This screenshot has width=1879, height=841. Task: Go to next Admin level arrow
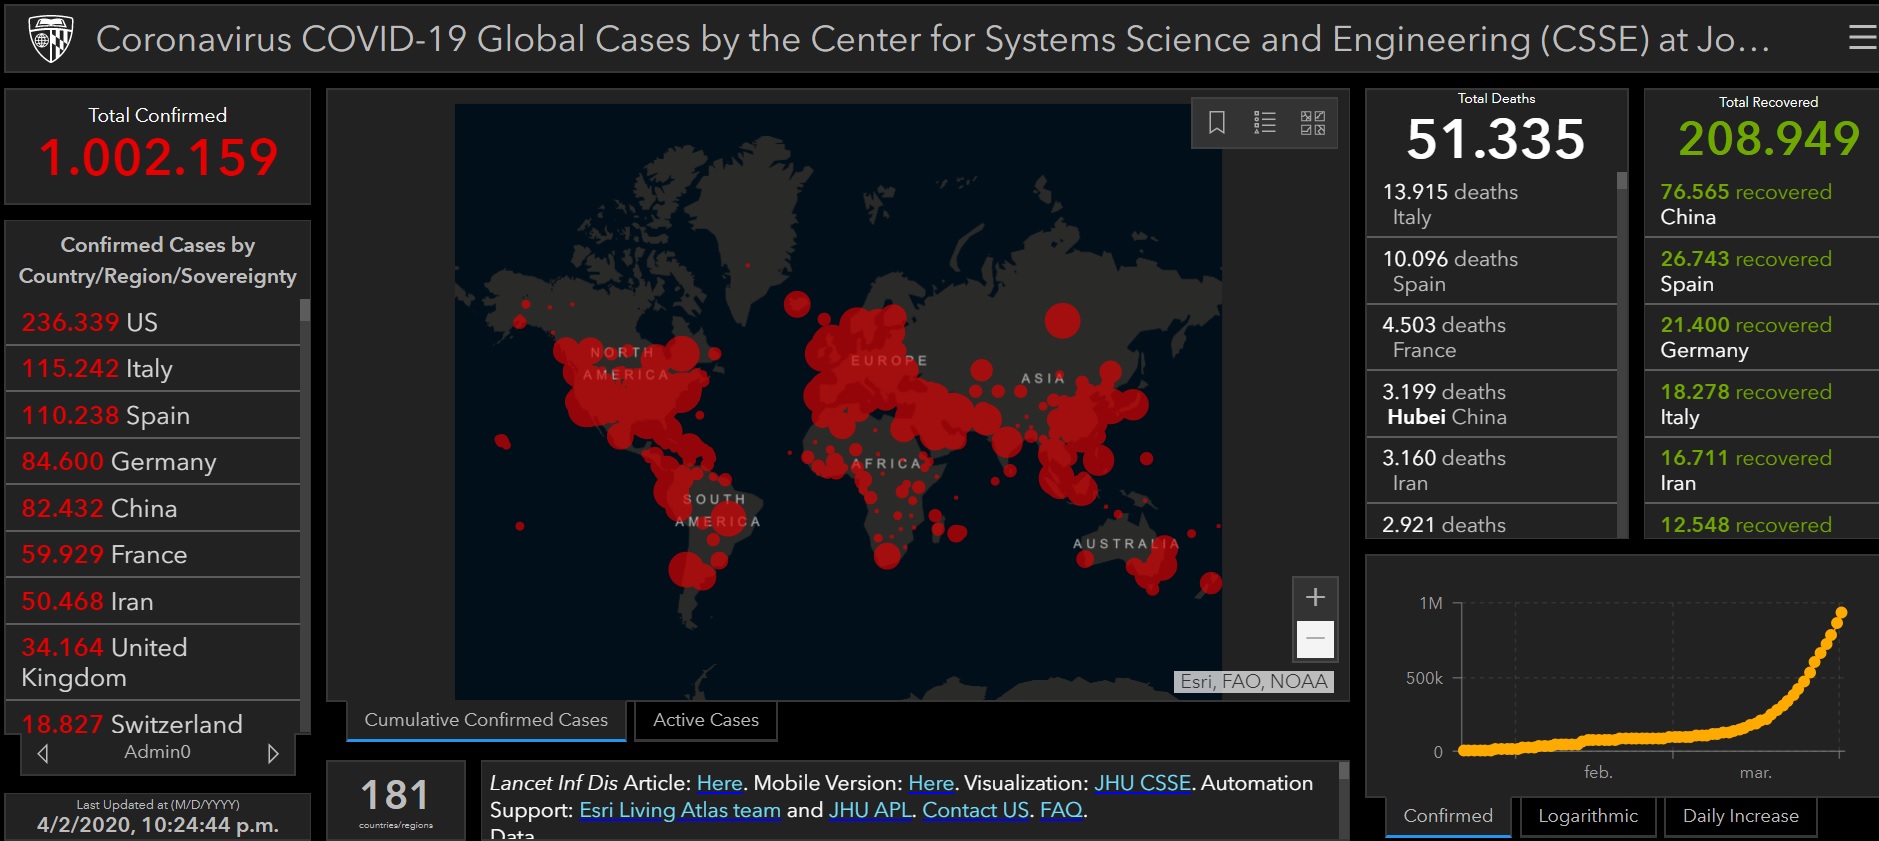272,753
